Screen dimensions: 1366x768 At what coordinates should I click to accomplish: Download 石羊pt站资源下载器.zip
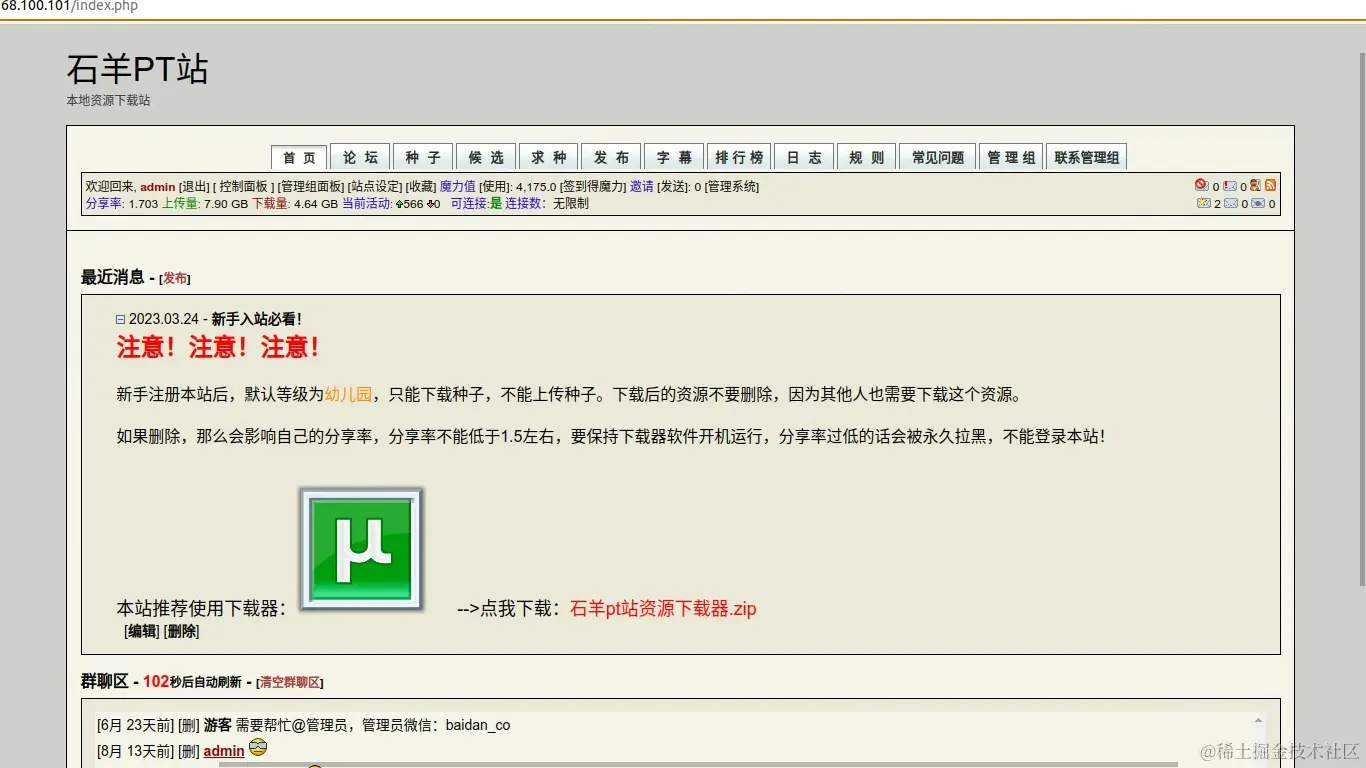tap(663, 609)
